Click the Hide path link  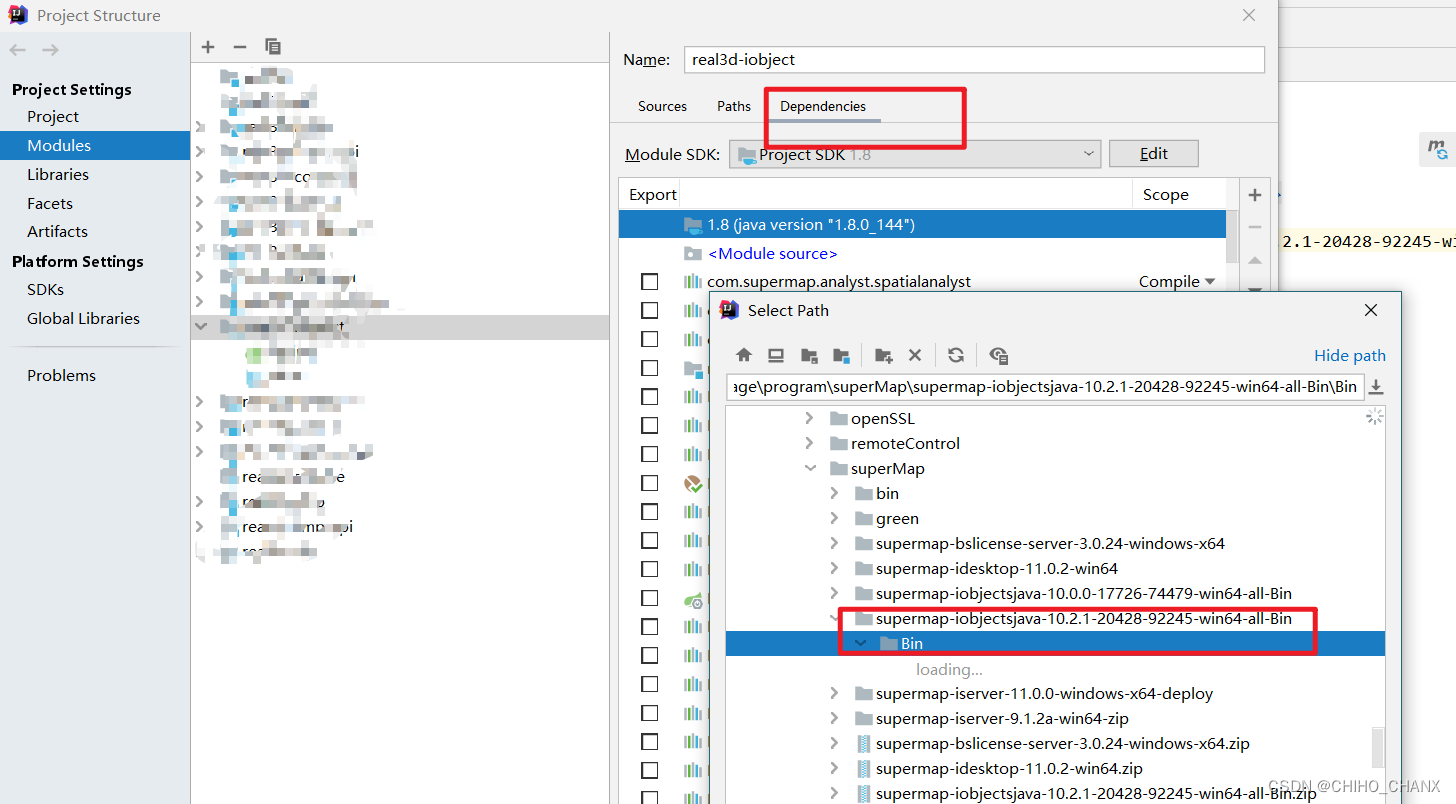click(x=1349, y=355)
